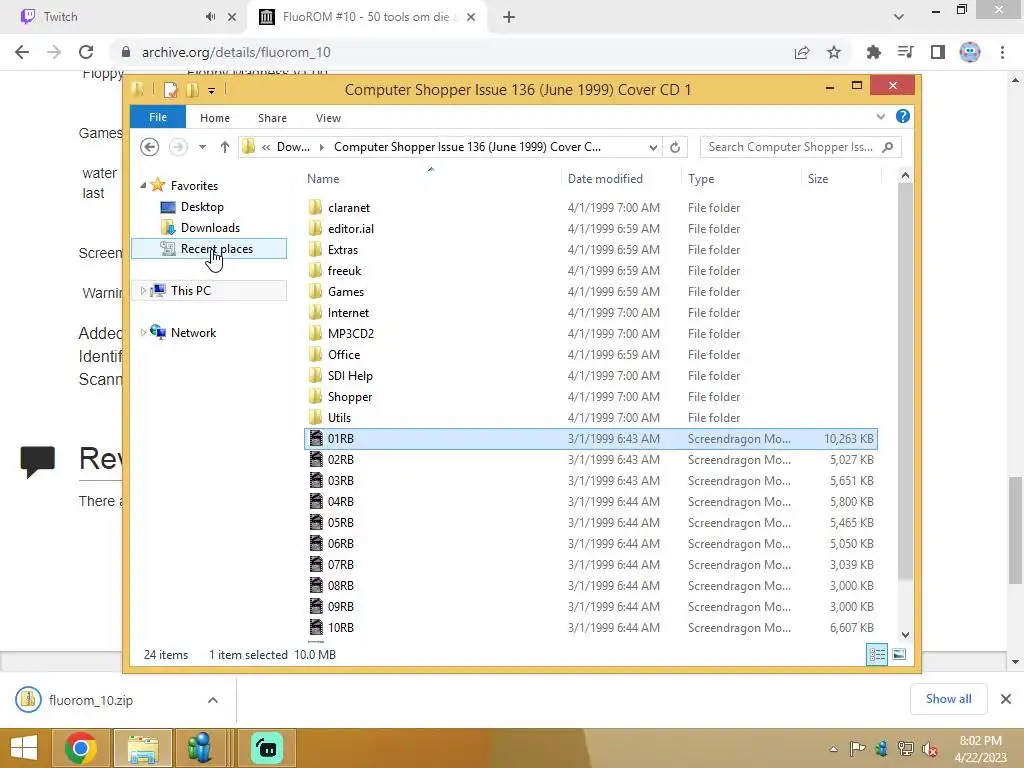Expand the This PC tree node
This screenshot has height=768, width=1024.
coord(143,291)
